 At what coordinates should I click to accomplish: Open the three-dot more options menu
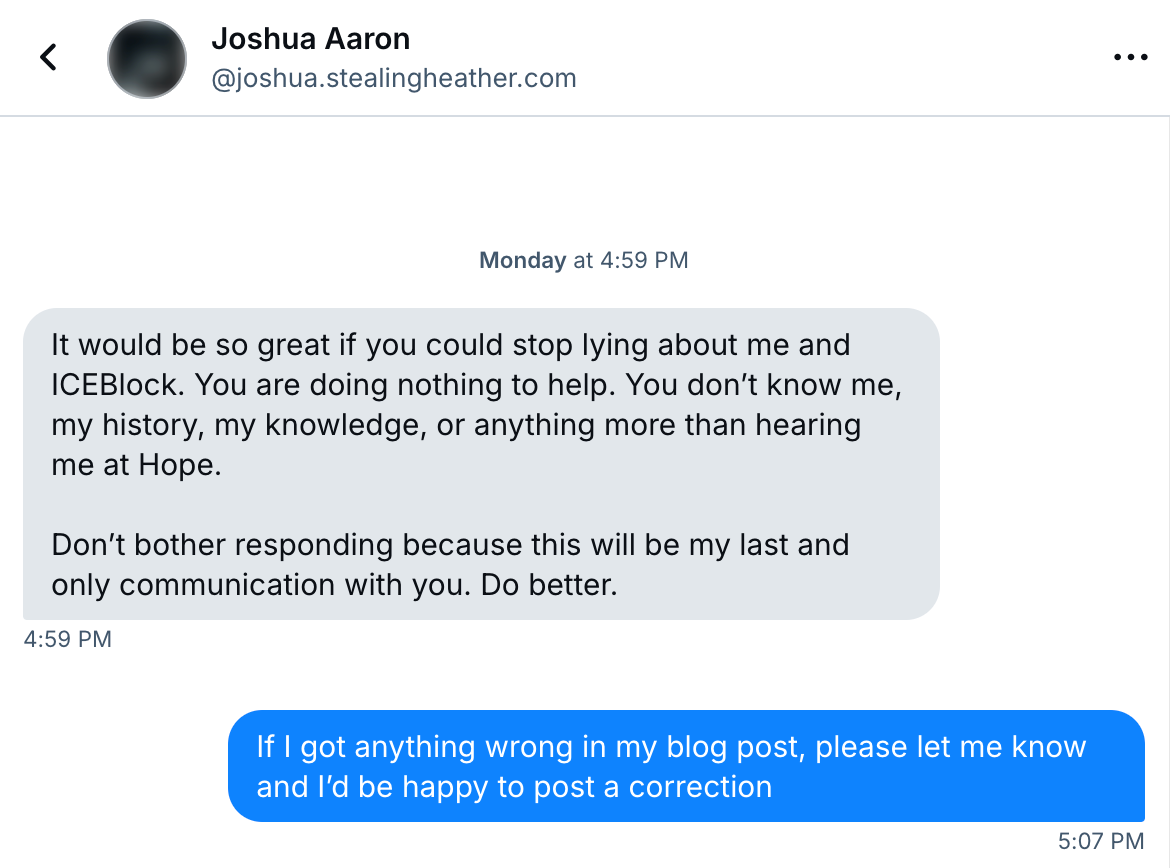1130,57
